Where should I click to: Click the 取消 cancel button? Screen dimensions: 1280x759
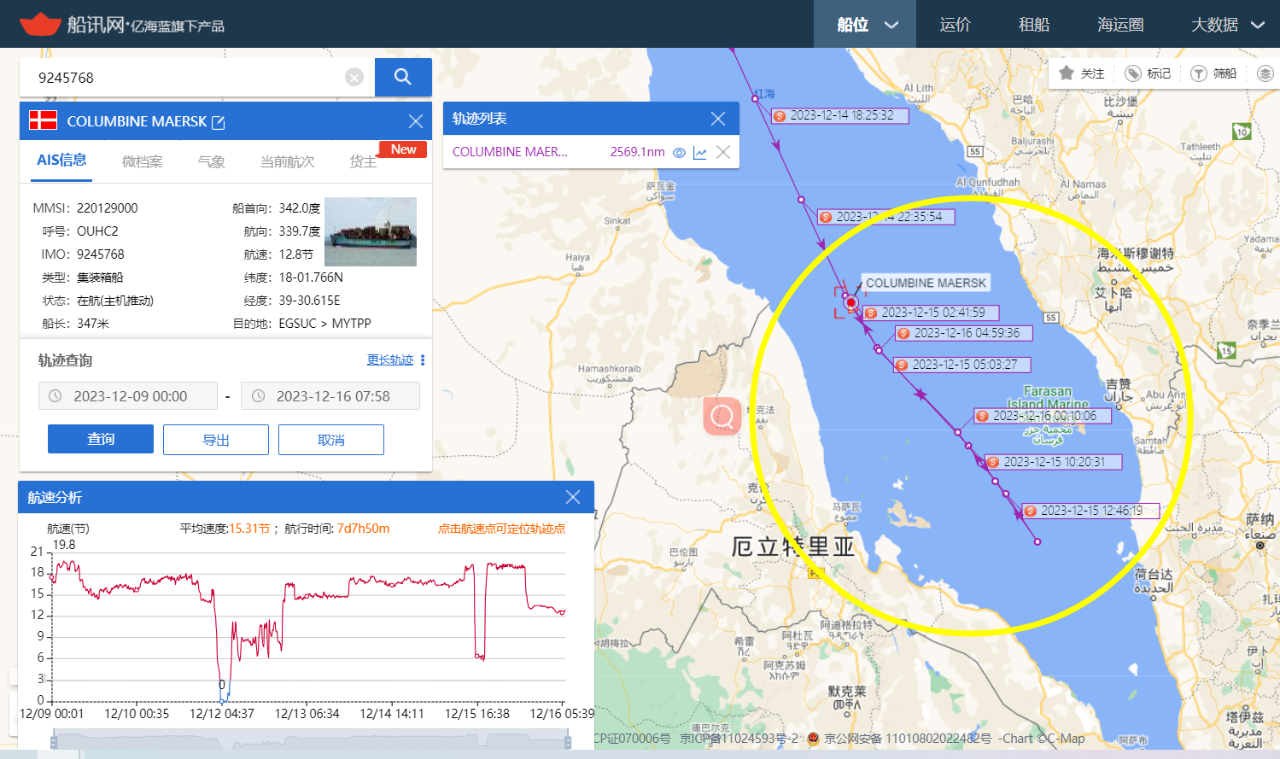click(331, 439)
